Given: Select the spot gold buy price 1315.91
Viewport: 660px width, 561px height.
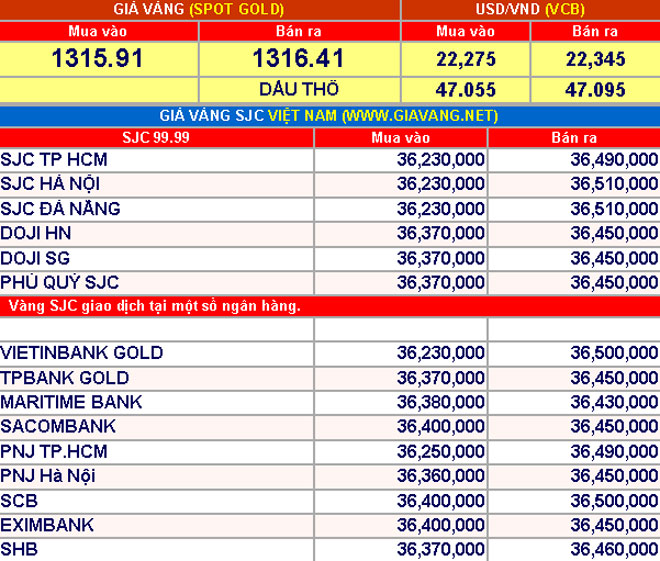Looking at the screenshot, I should pyautogui.click(x=97, y=58).
